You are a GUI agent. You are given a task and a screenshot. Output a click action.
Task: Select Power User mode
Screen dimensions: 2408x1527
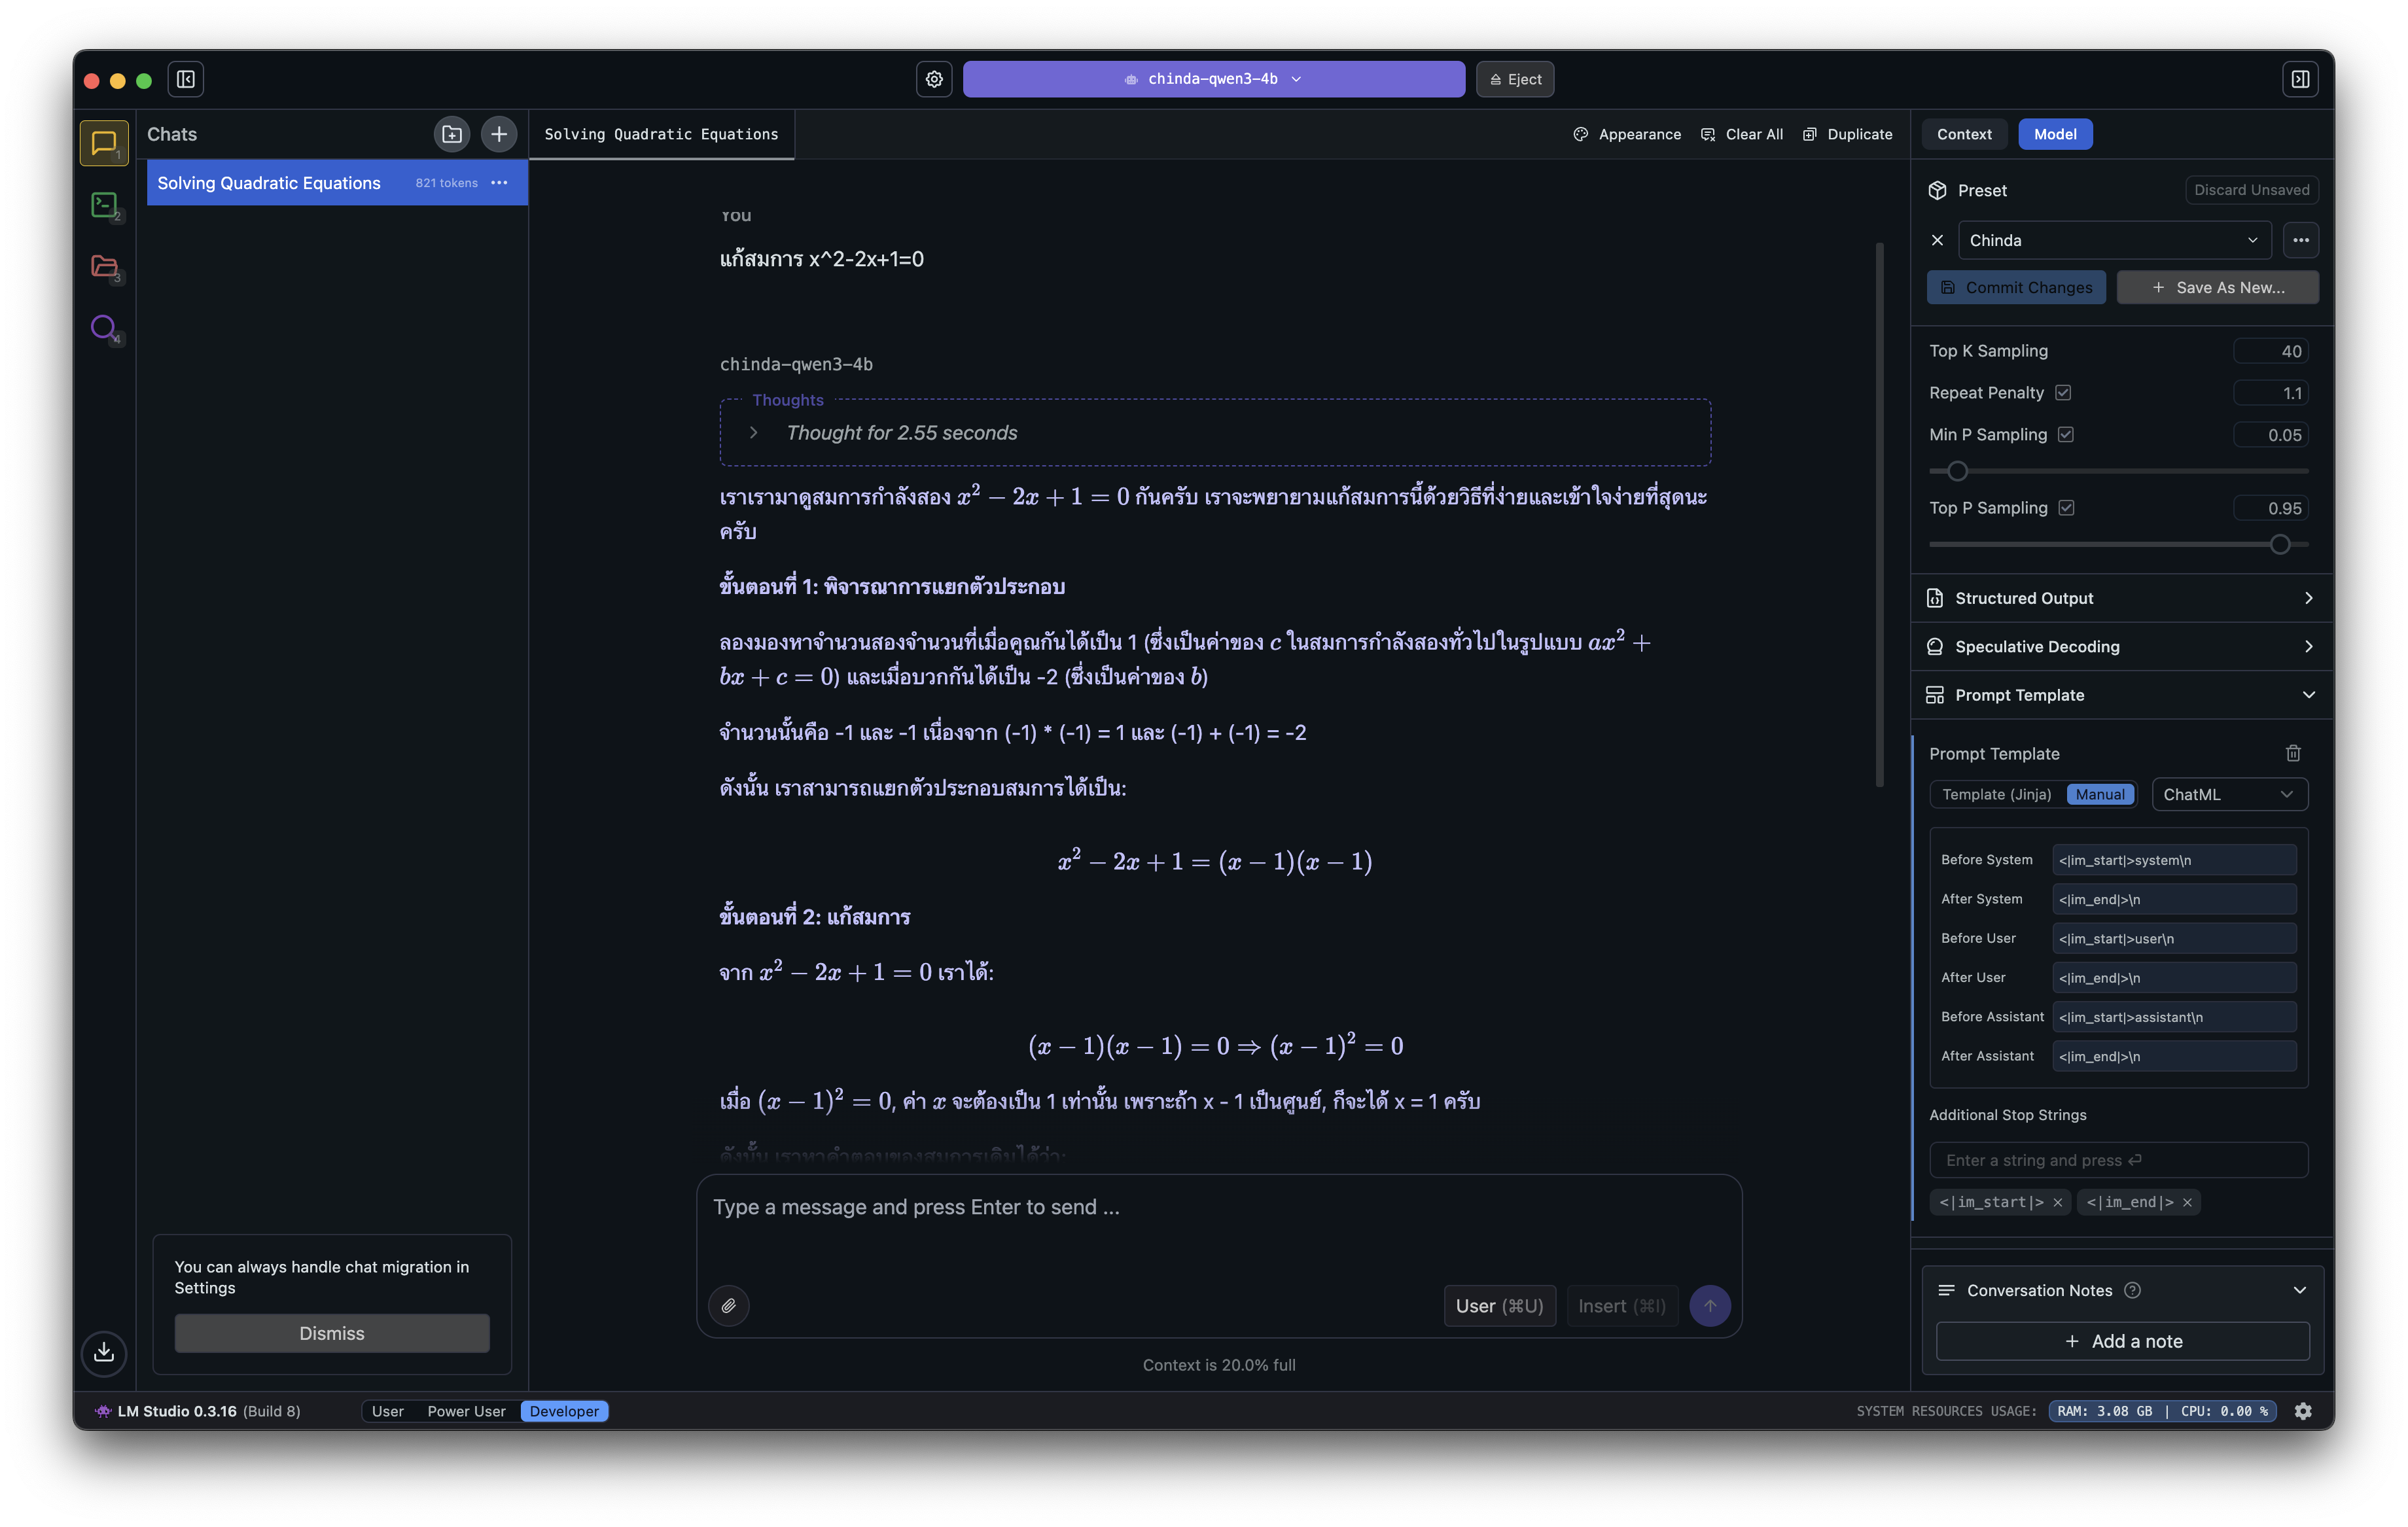[x=466, y=1411]
